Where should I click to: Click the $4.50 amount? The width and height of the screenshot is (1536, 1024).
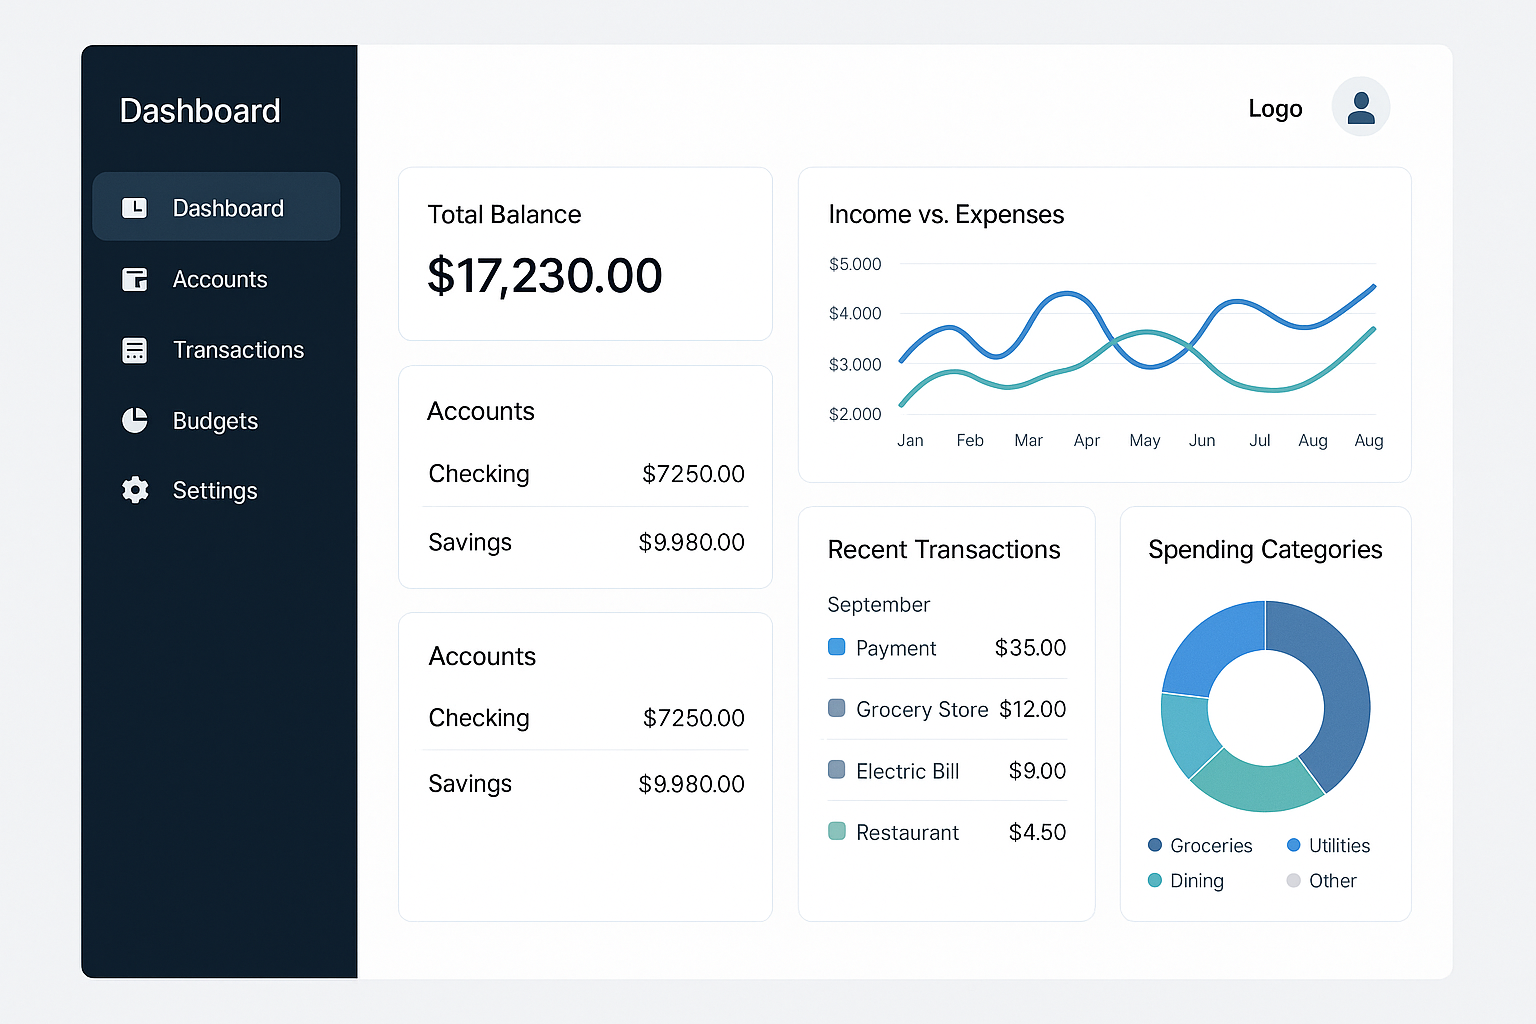[1037, 832]
